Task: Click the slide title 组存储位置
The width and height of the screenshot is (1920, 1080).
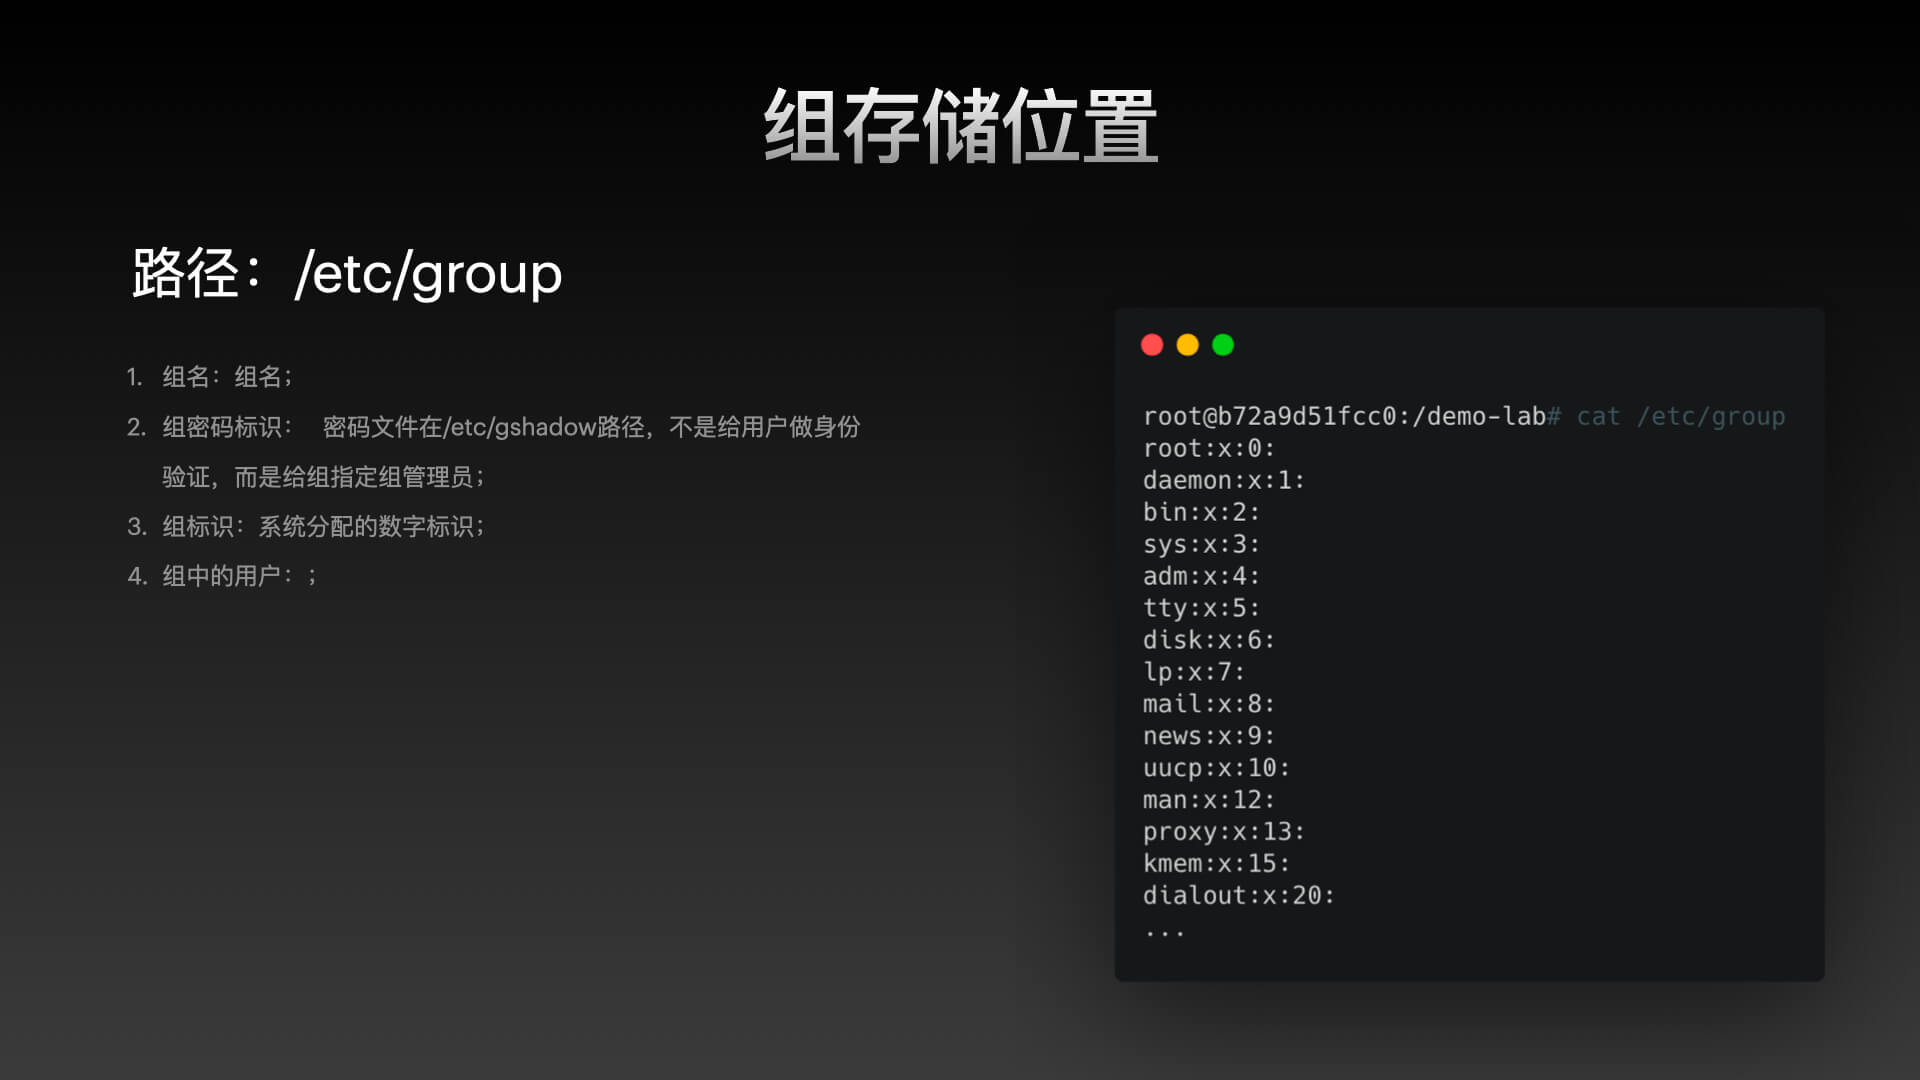Action: tap(960, 126)
